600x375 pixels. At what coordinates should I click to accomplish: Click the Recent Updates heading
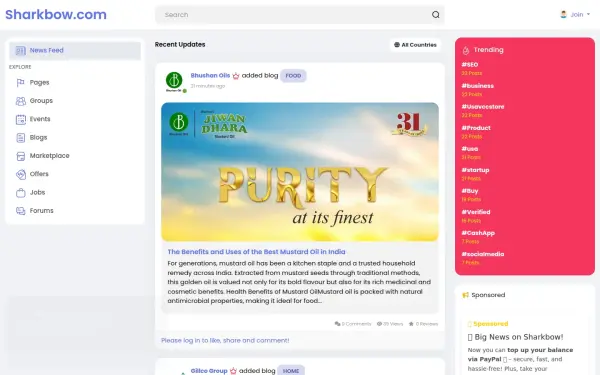click(x=180, y=45)
